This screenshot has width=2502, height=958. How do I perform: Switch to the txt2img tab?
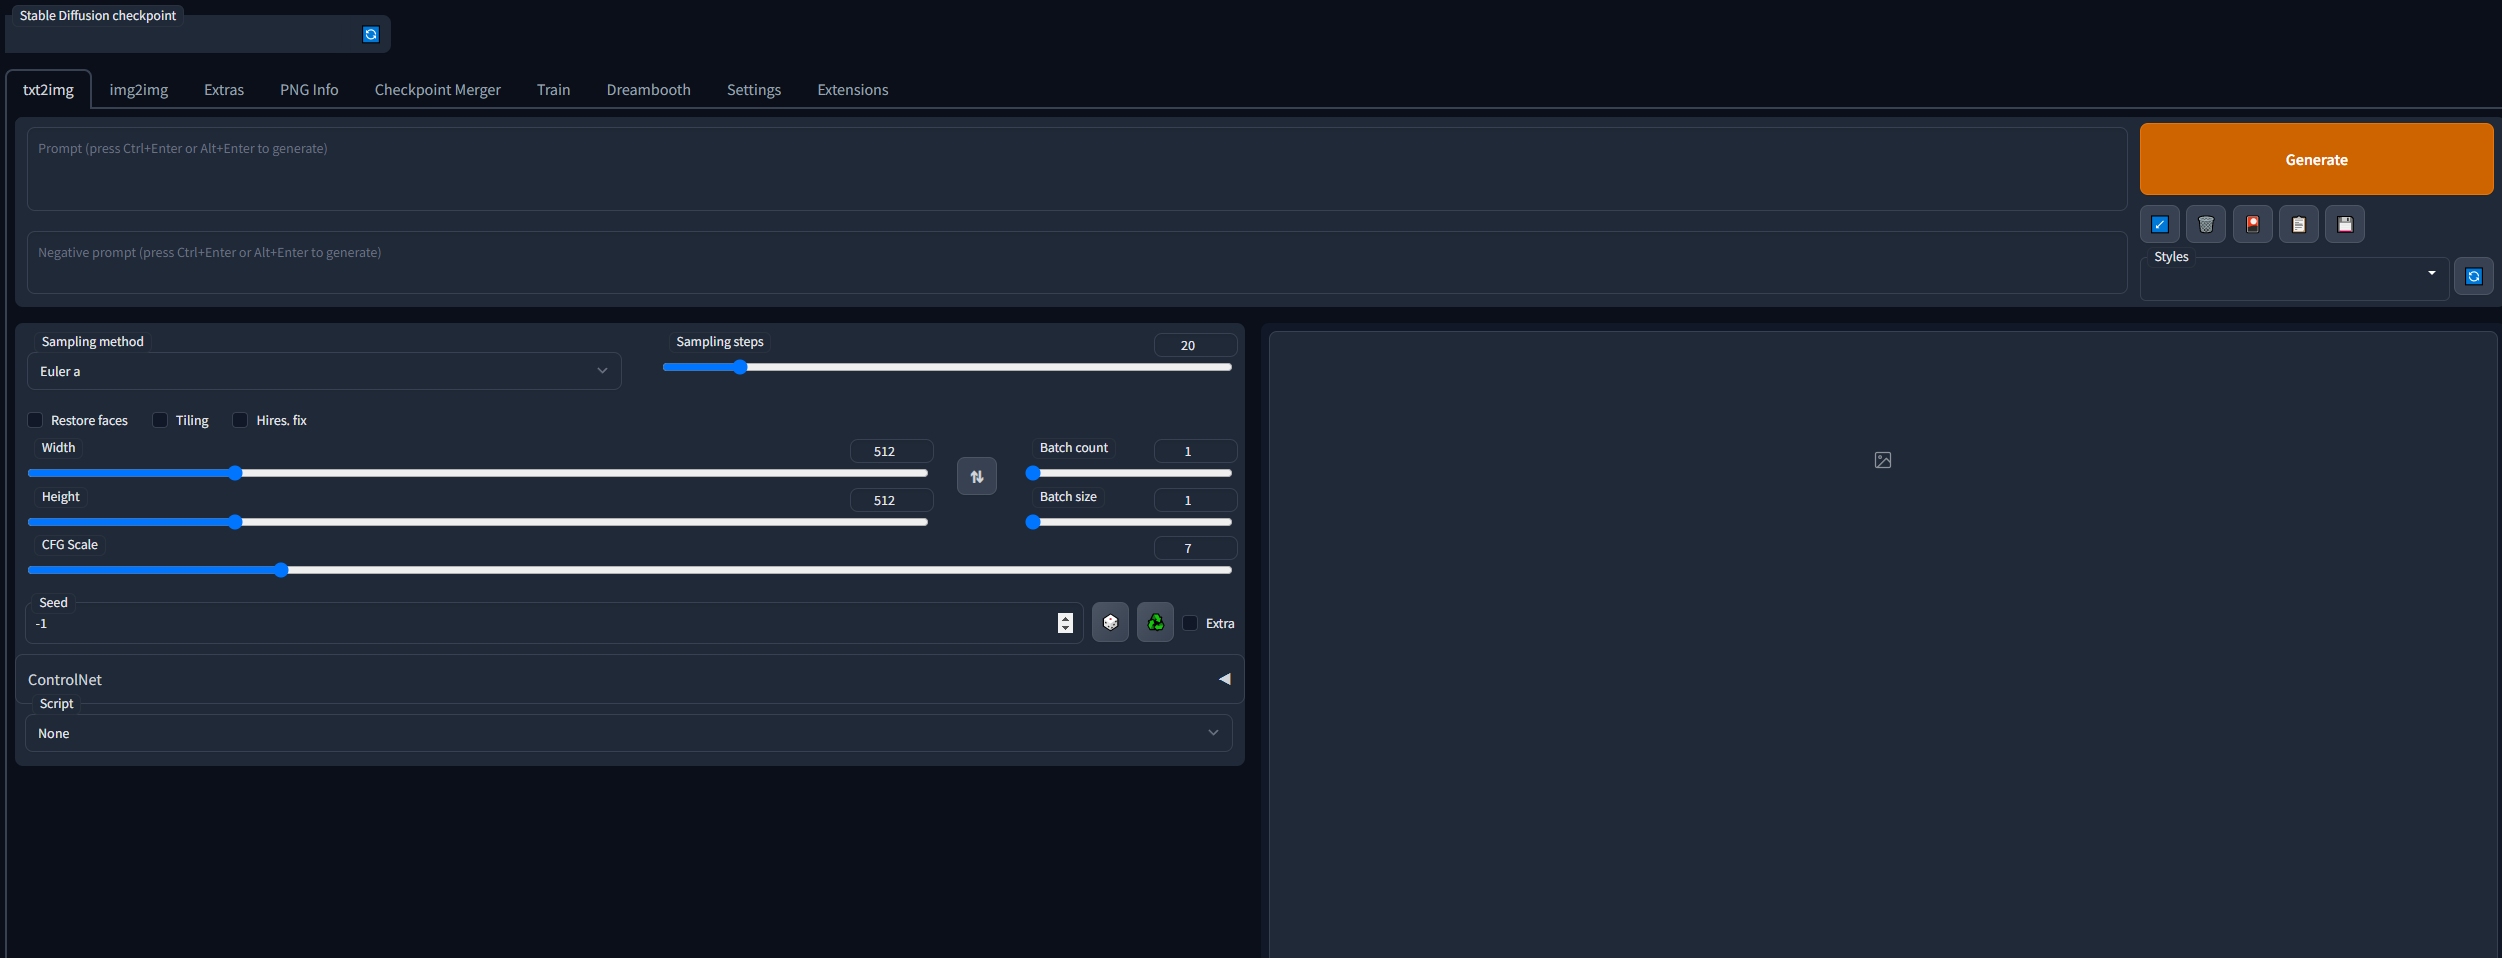coord(49,90)
